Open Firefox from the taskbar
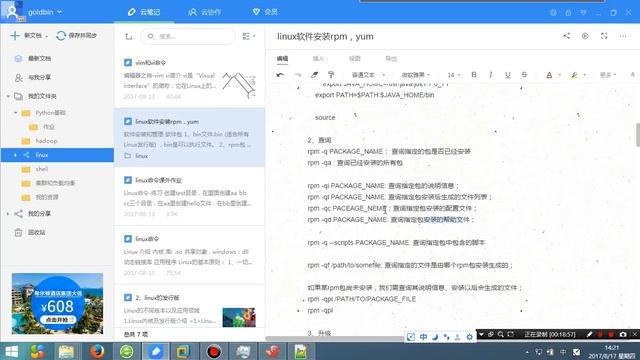640x360 pixels. tap(97, 351)
